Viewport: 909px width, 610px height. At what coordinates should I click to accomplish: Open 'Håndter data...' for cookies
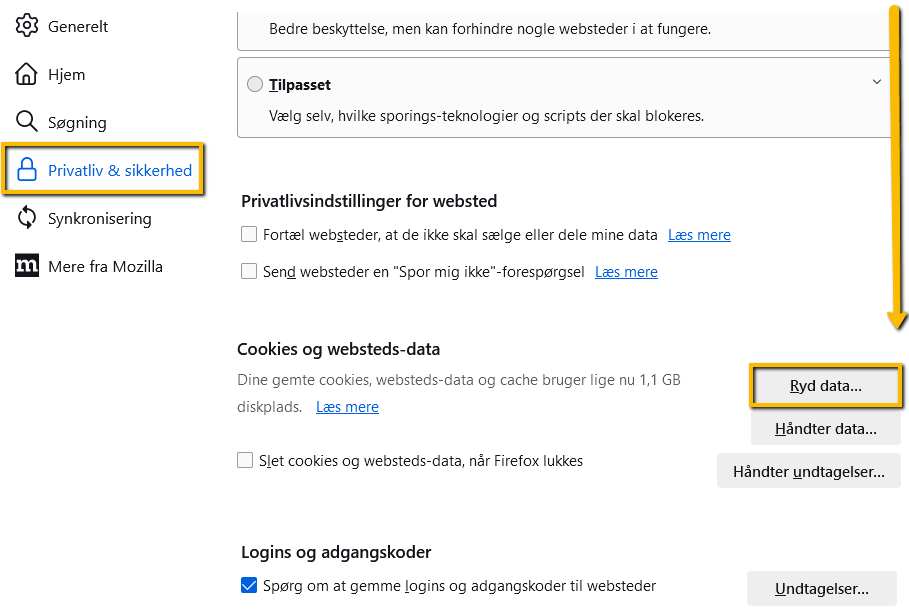point(826,428)
